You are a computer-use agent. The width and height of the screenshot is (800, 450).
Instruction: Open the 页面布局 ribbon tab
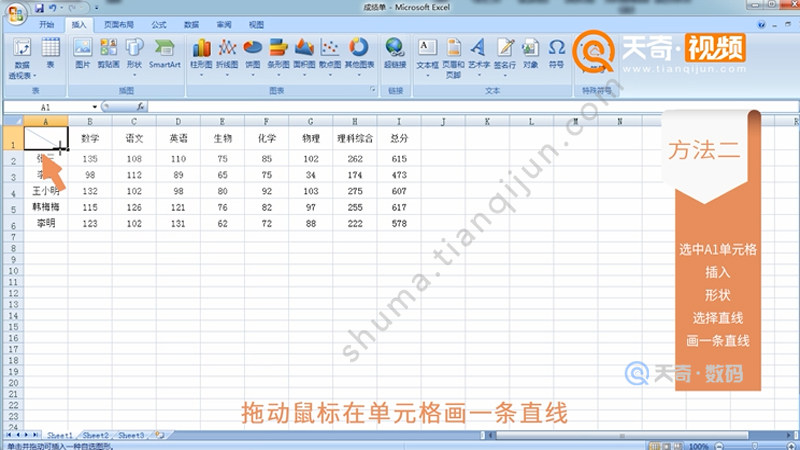(119, 24)
